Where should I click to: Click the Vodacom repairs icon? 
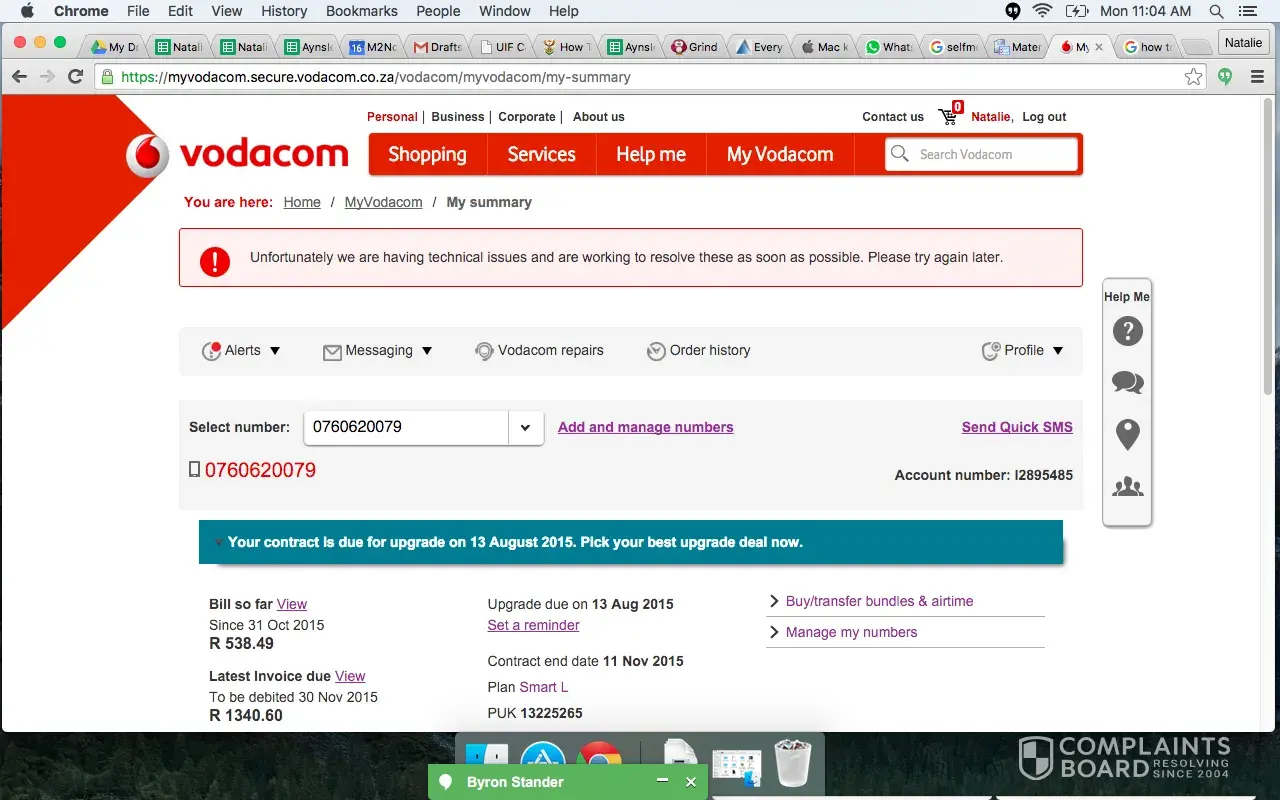(484, 351)
